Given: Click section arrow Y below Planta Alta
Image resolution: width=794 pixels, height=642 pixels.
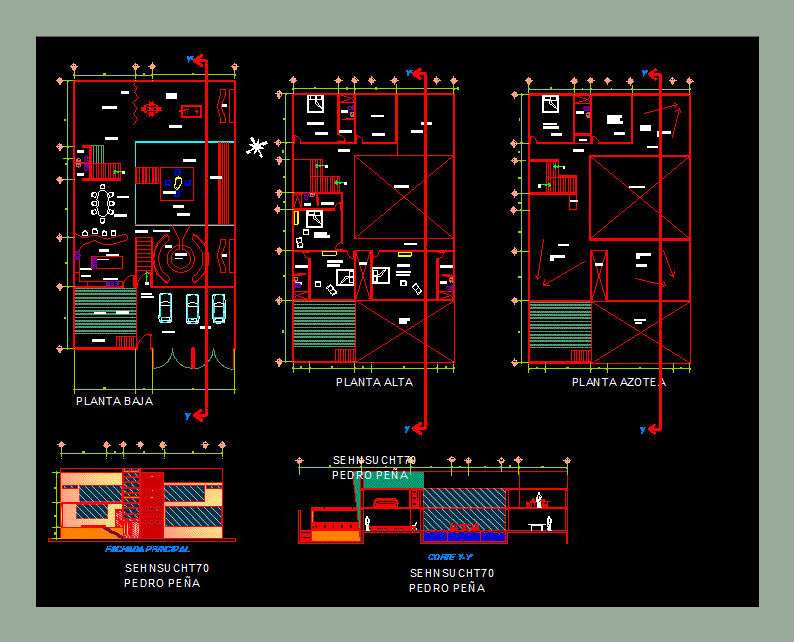Looking at the screenshot, I should 416,429.
